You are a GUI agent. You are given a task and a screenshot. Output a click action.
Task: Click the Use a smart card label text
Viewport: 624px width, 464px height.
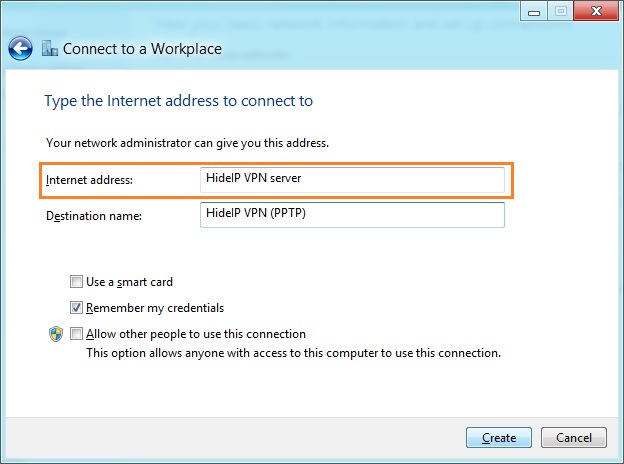(129, 282)
